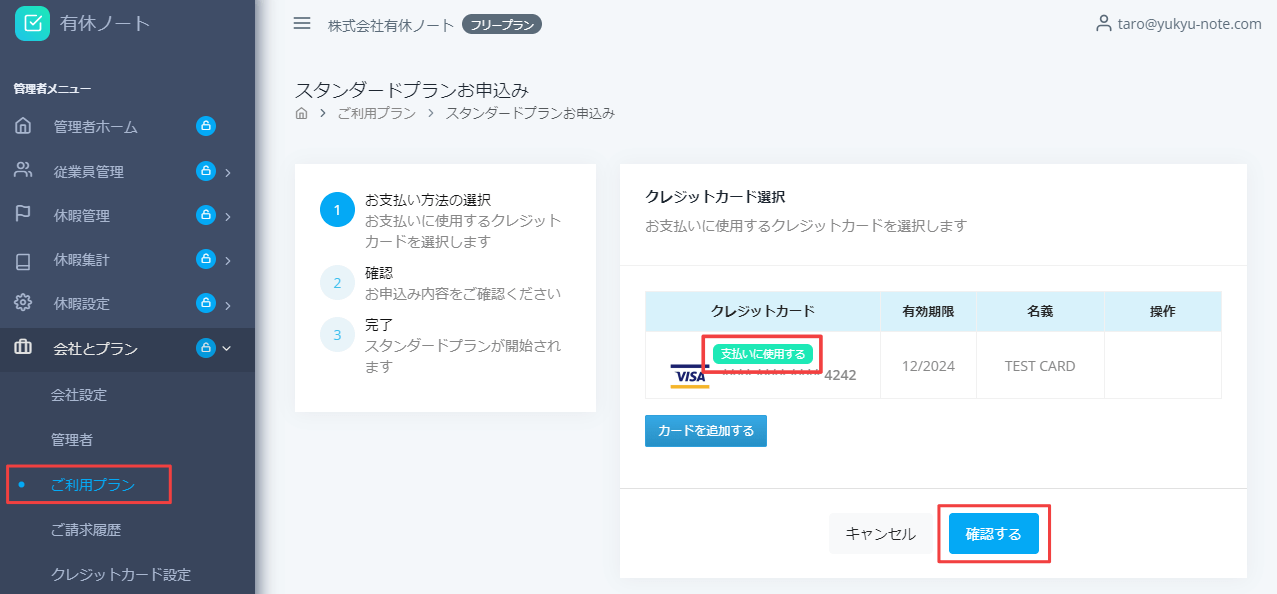Open 会社設定 in the sidebar
Viewport: 1277px width, 594px height.
tap(79, 395)
